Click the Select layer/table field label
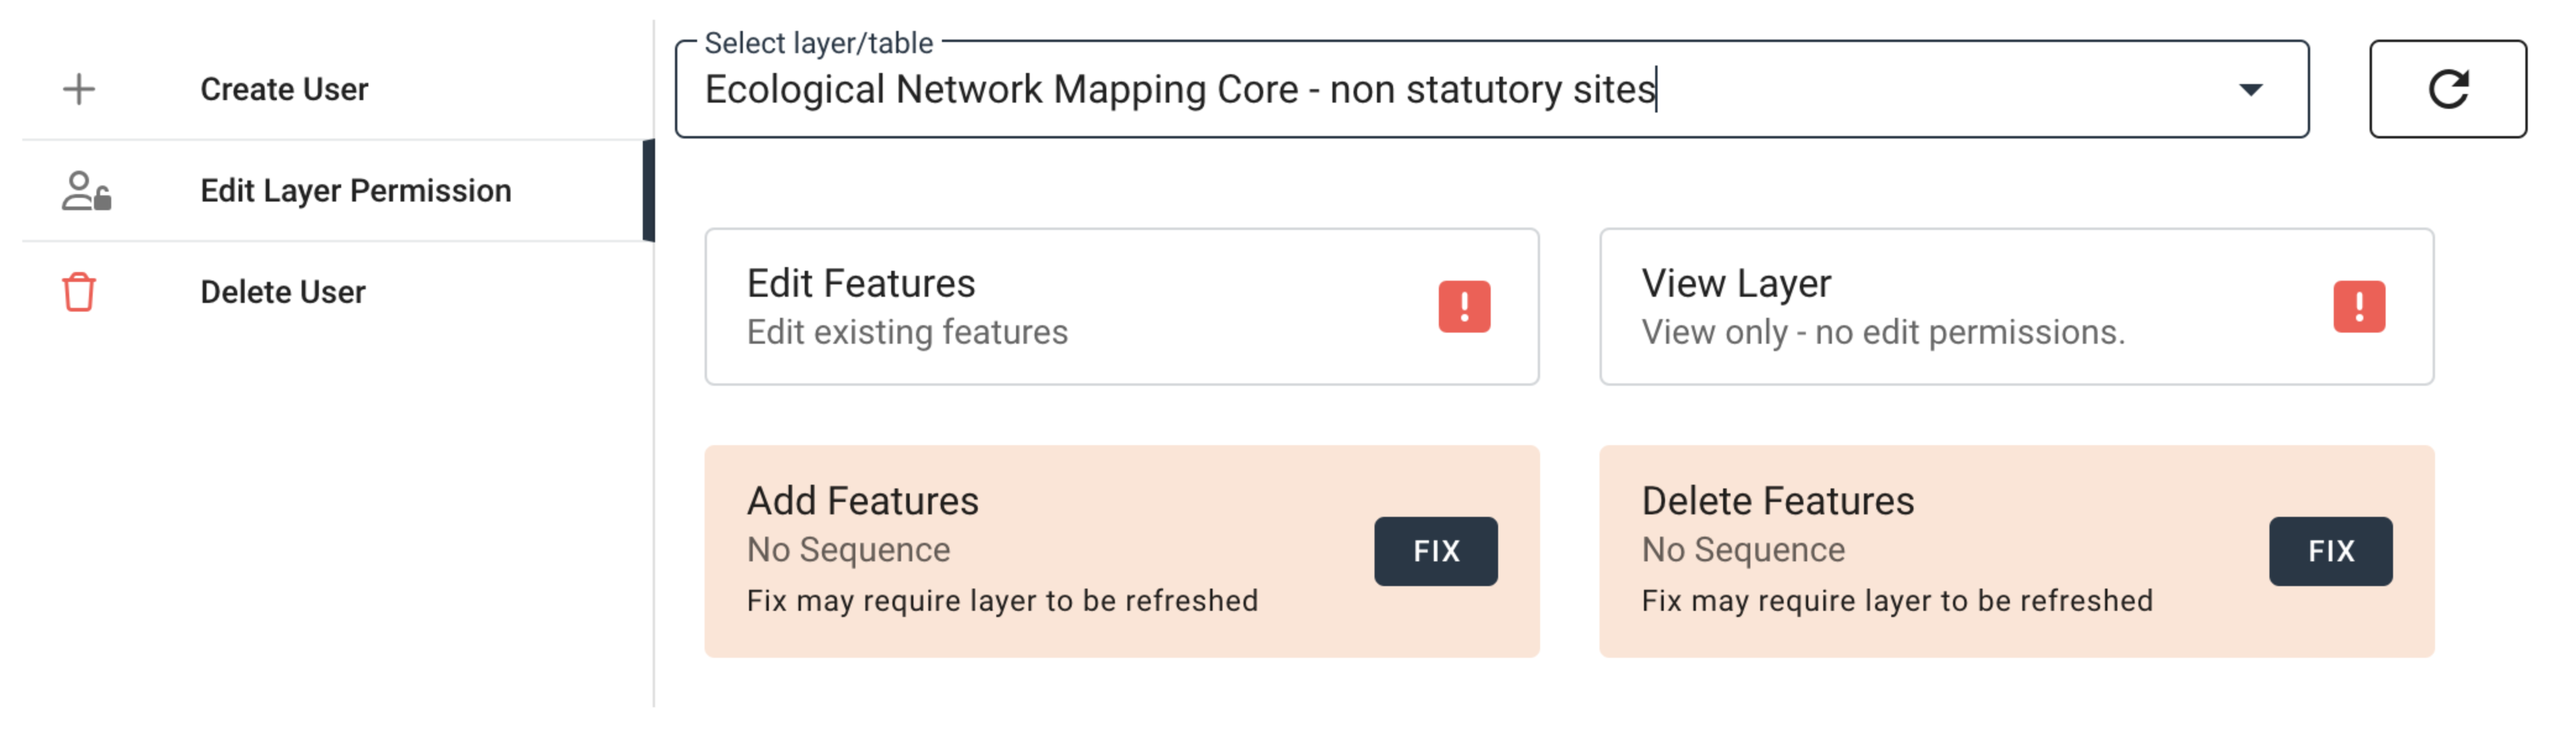 pos(818,43)
